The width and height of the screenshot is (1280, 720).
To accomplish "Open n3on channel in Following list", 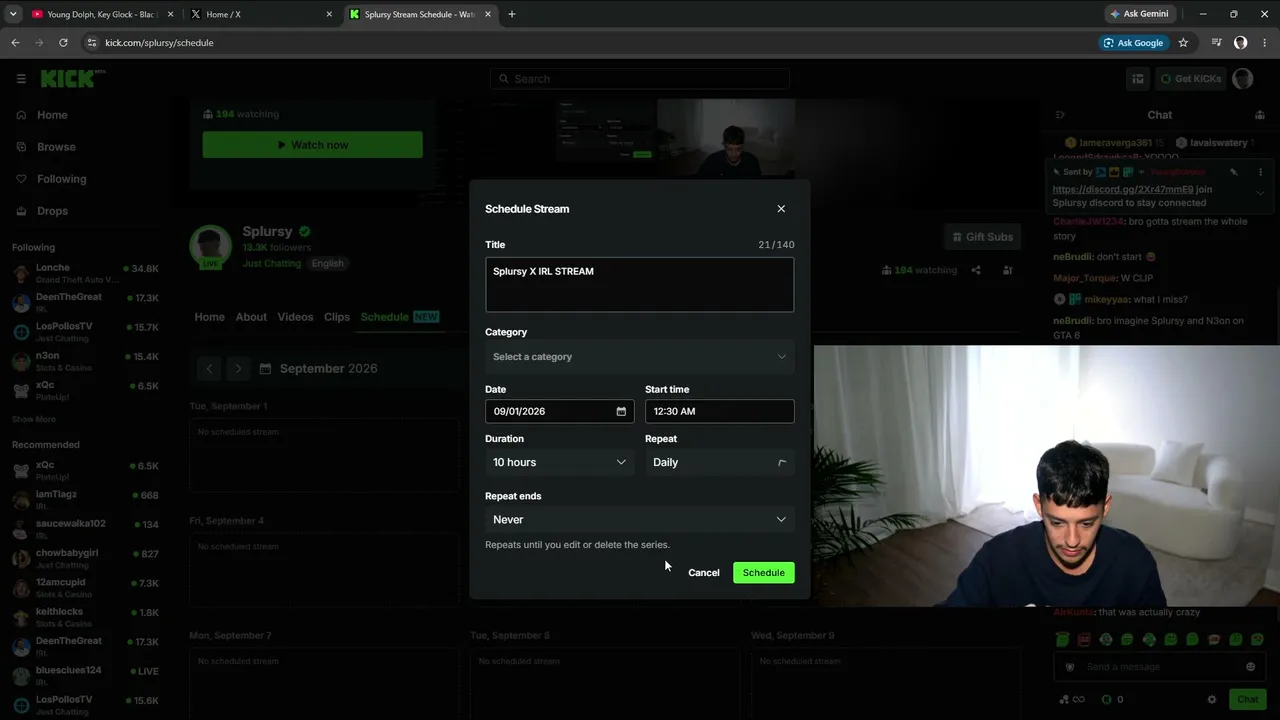I will pos(85,361).
